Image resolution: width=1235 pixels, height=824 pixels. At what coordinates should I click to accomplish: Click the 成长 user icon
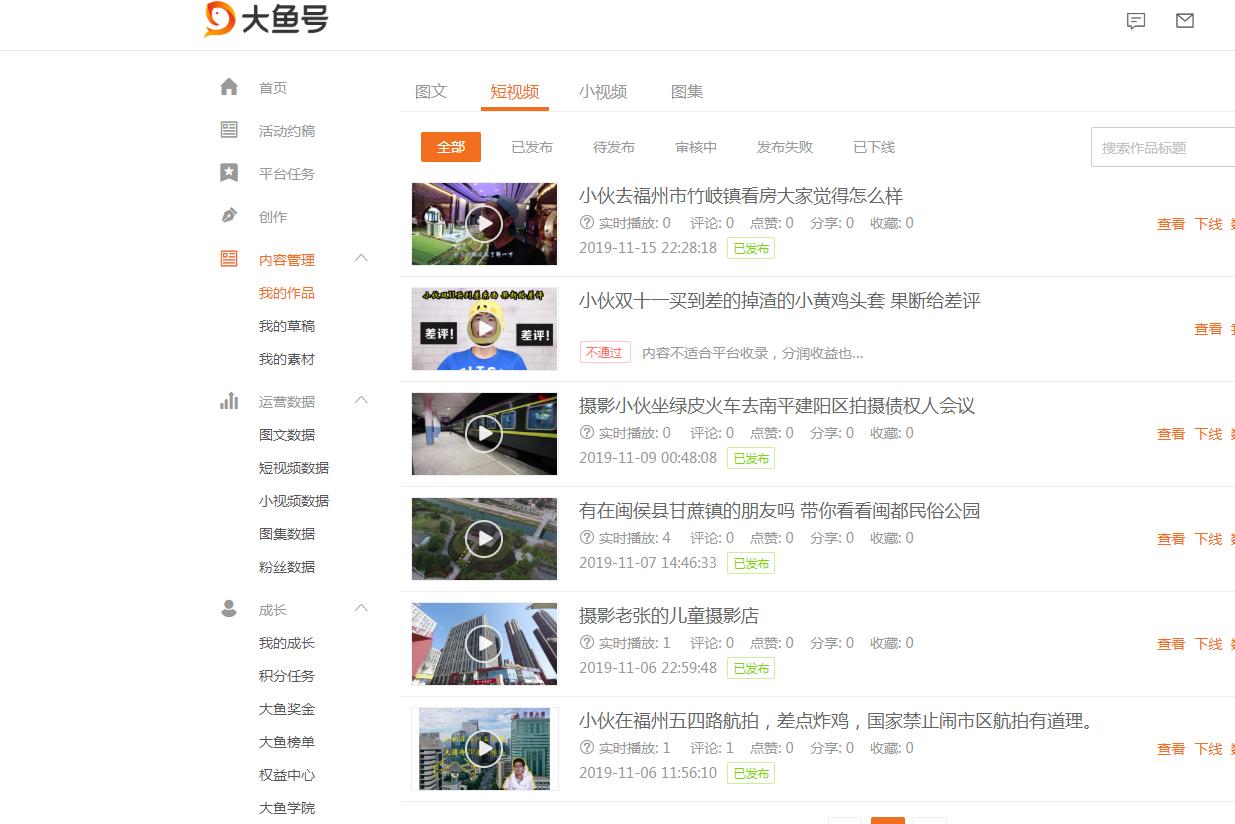pyautogui.click(x=229, y=608)
